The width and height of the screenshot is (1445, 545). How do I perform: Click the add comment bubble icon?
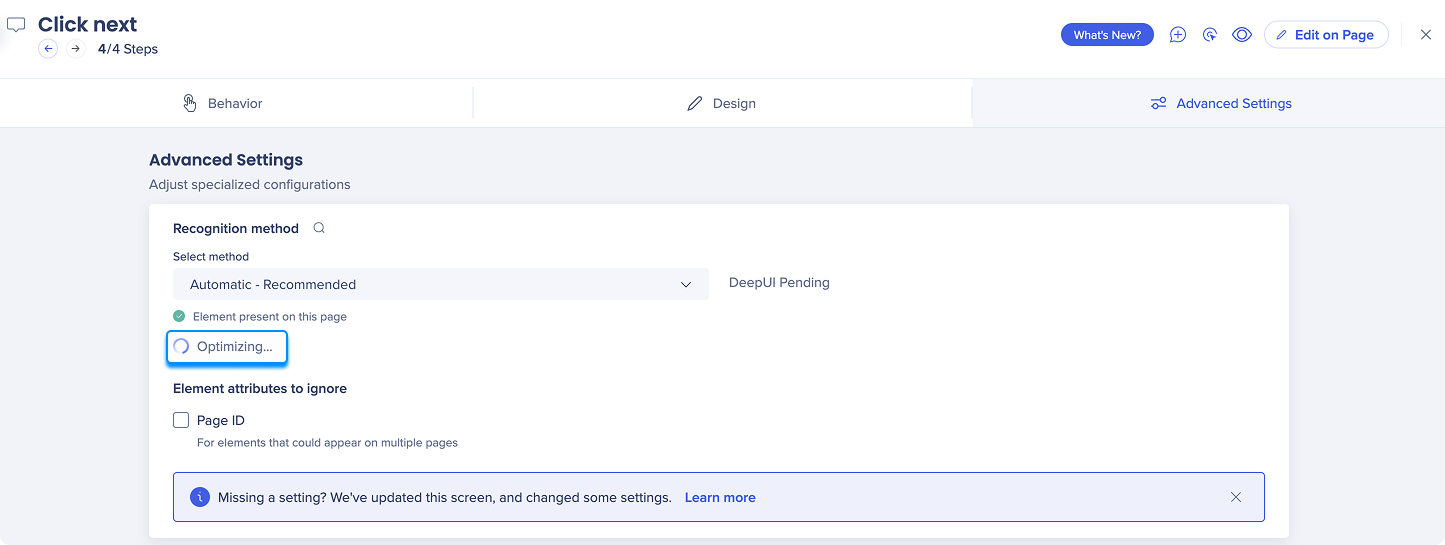point(1178,35)
